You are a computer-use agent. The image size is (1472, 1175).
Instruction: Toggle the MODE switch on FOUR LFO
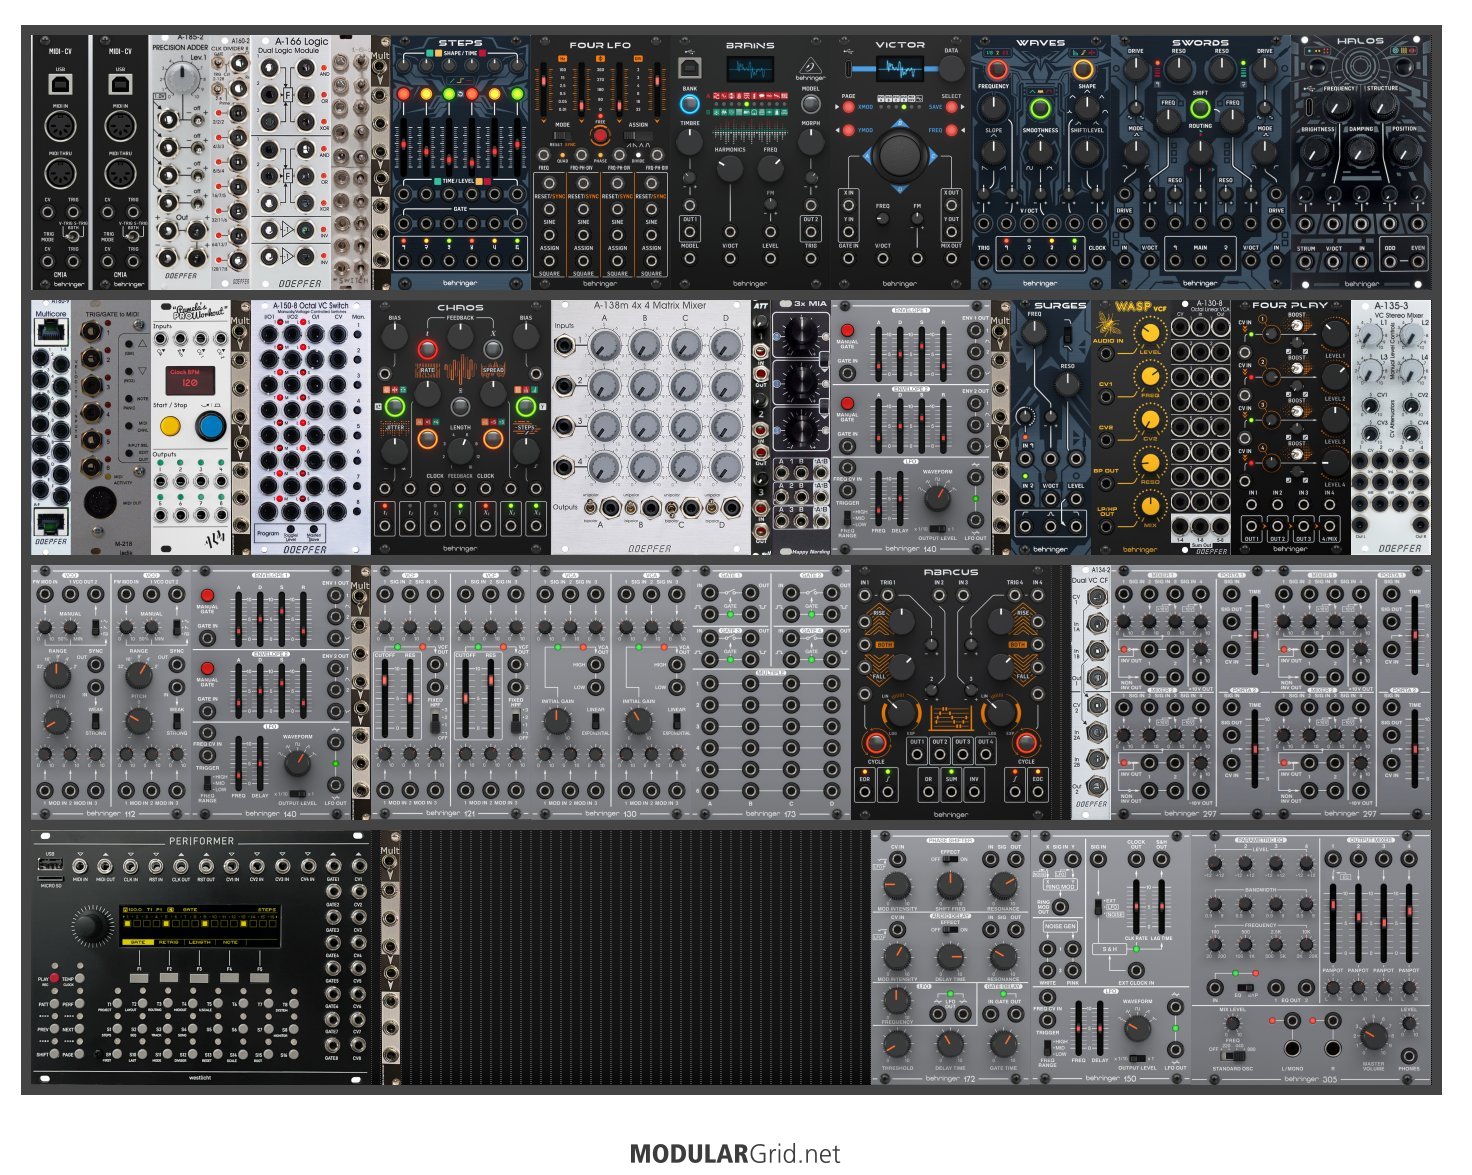(x=563, y=136)
